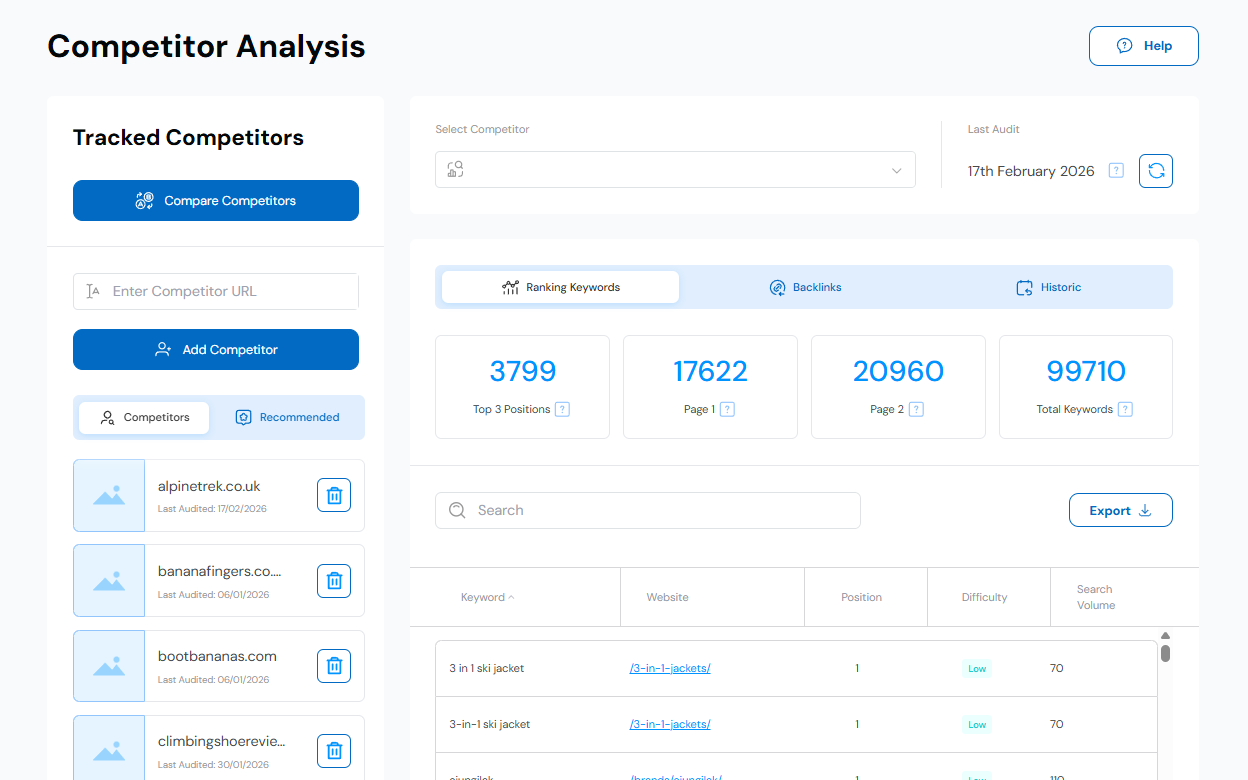Viewport: 1248px width, 780px height.
Task: Click Page 2 help icon
Action: [x=916, y=409]
